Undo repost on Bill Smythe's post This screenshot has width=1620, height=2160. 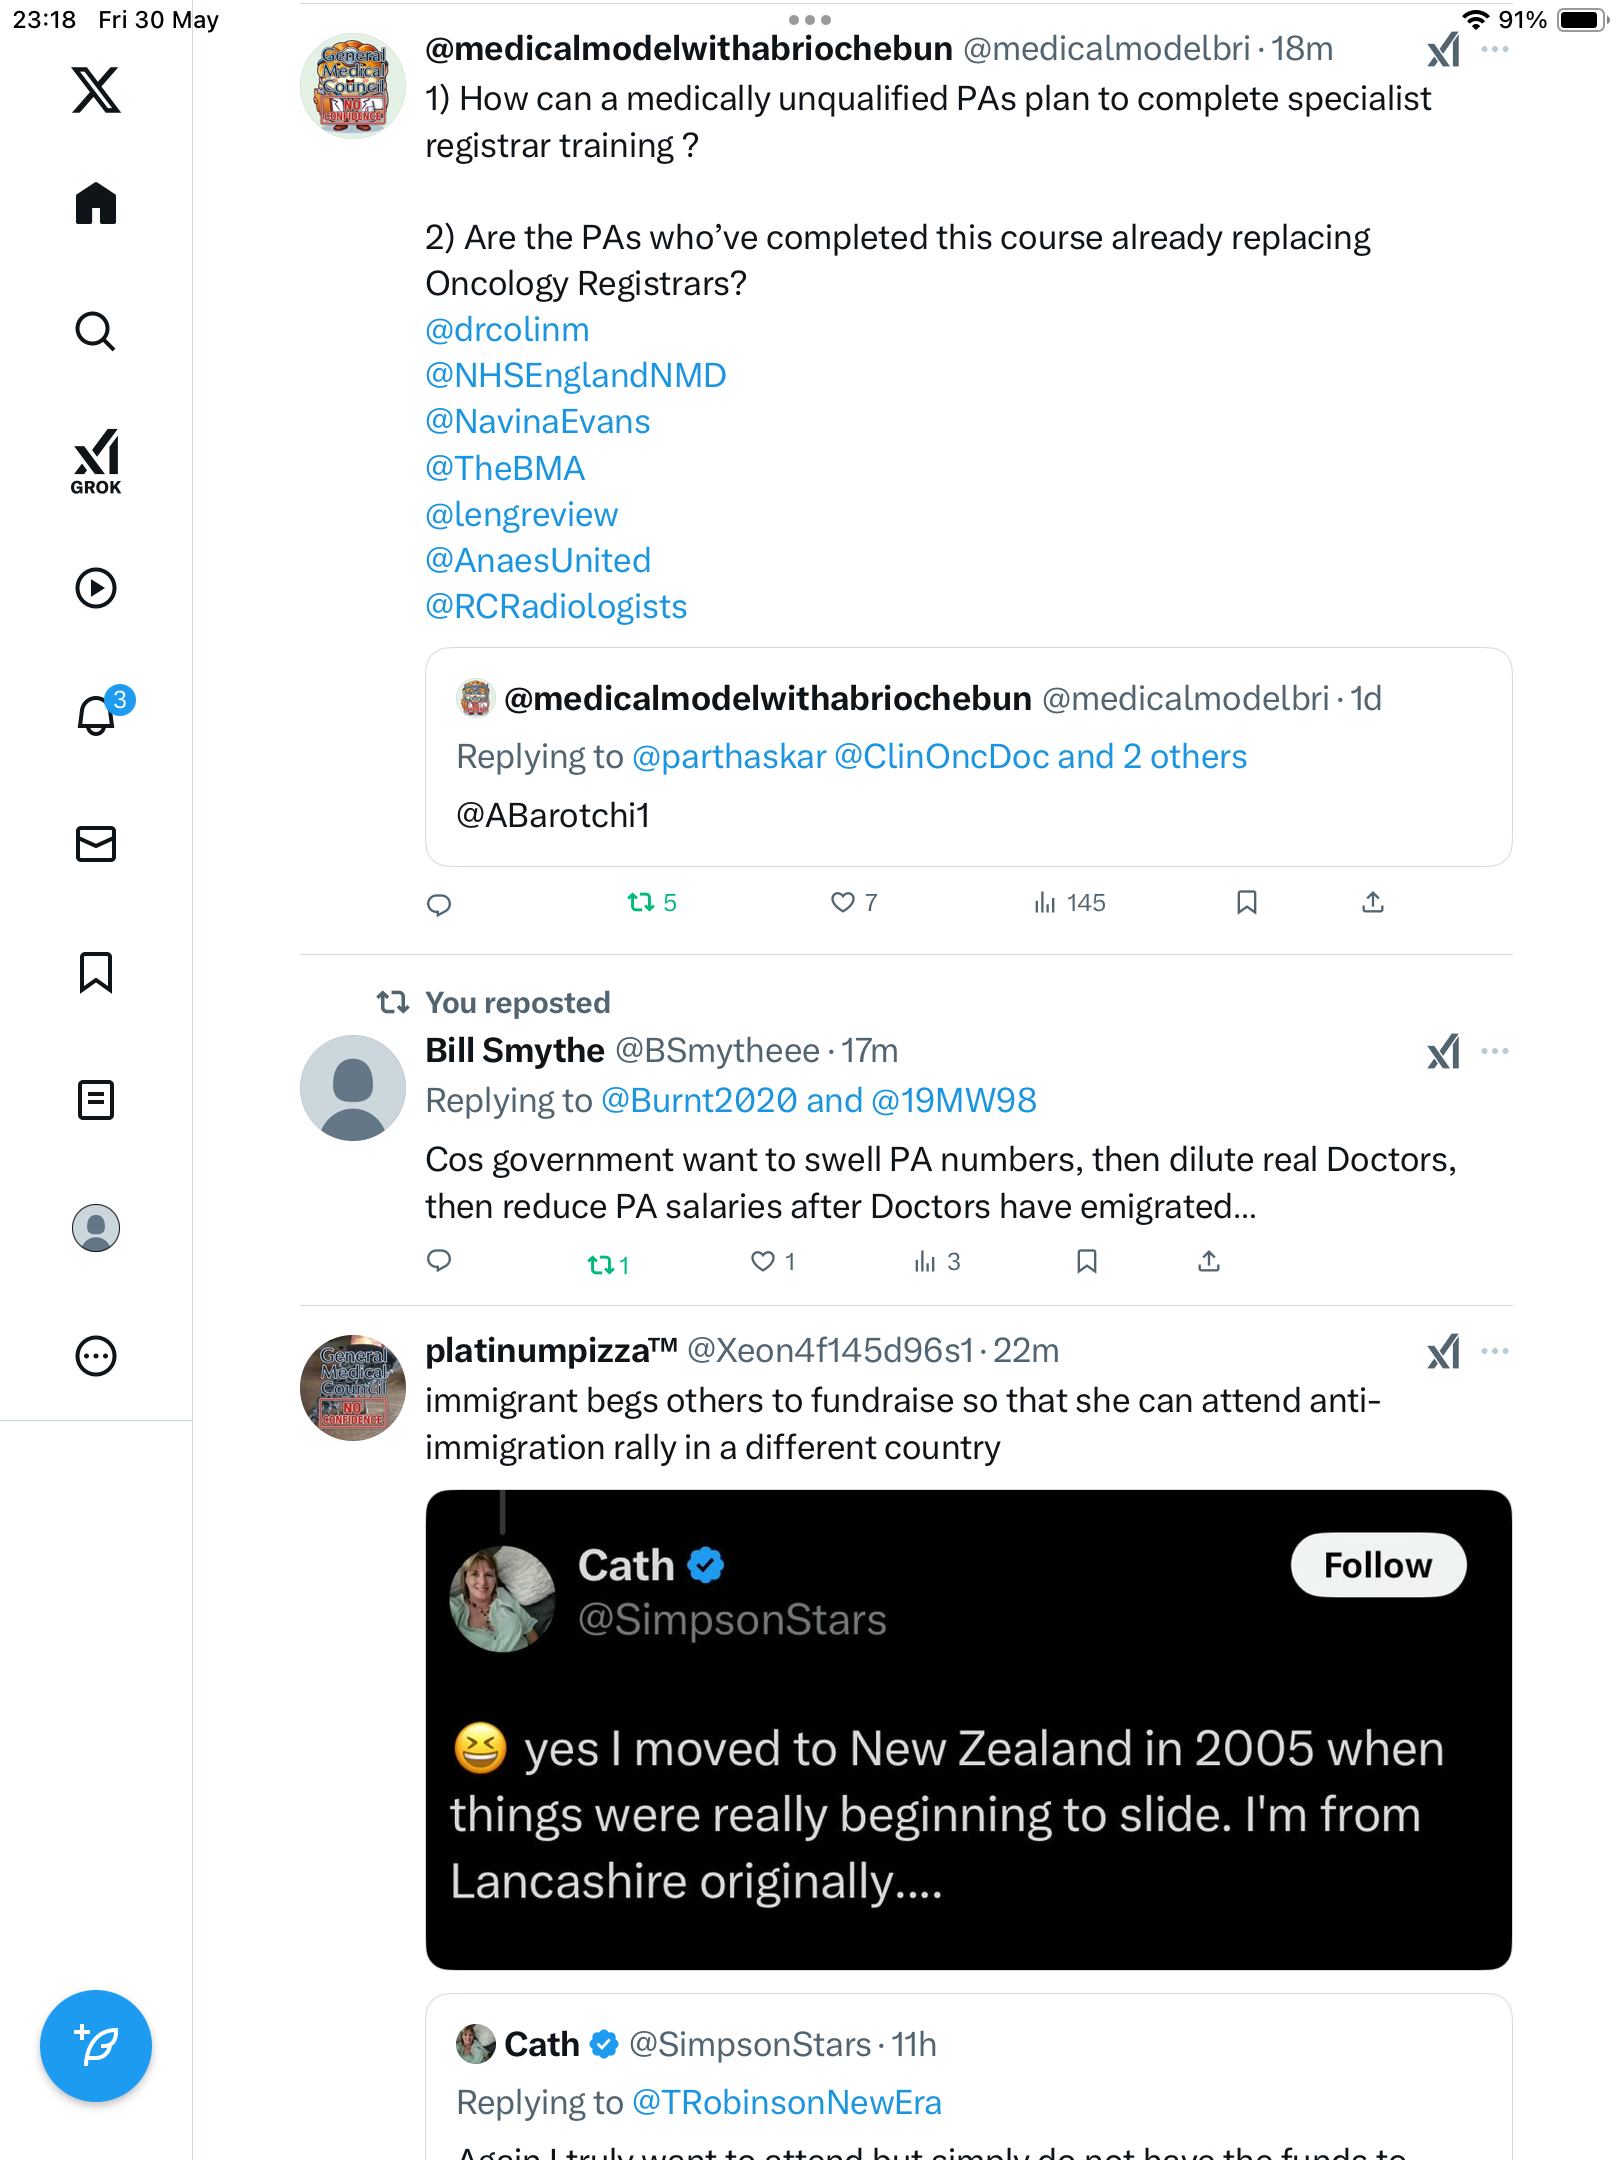(608, 1264)
